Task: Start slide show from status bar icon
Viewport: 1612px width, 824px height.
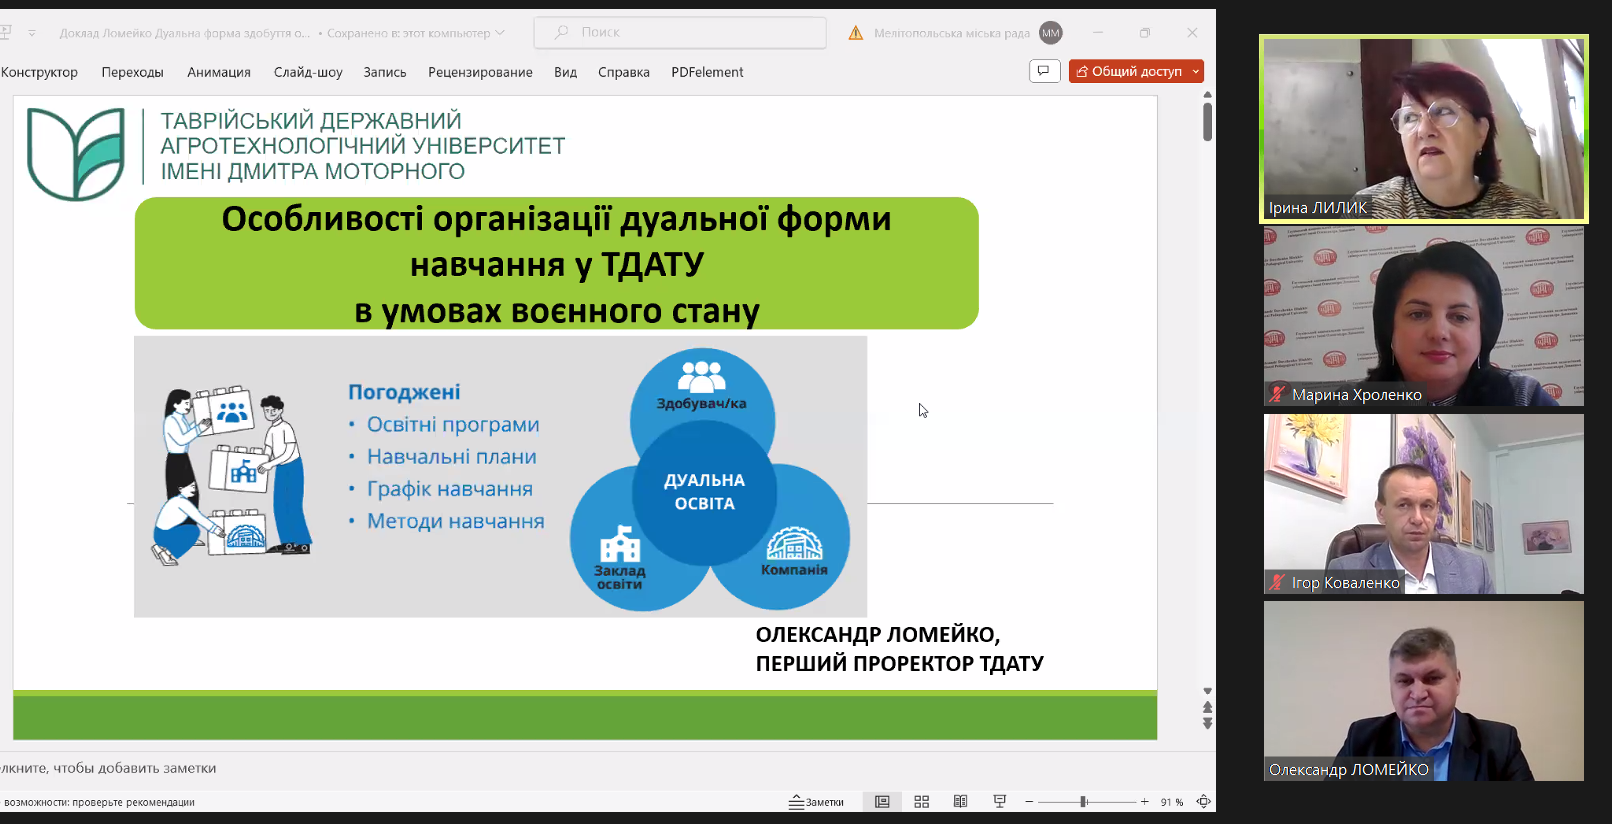Action: [999, 802]
